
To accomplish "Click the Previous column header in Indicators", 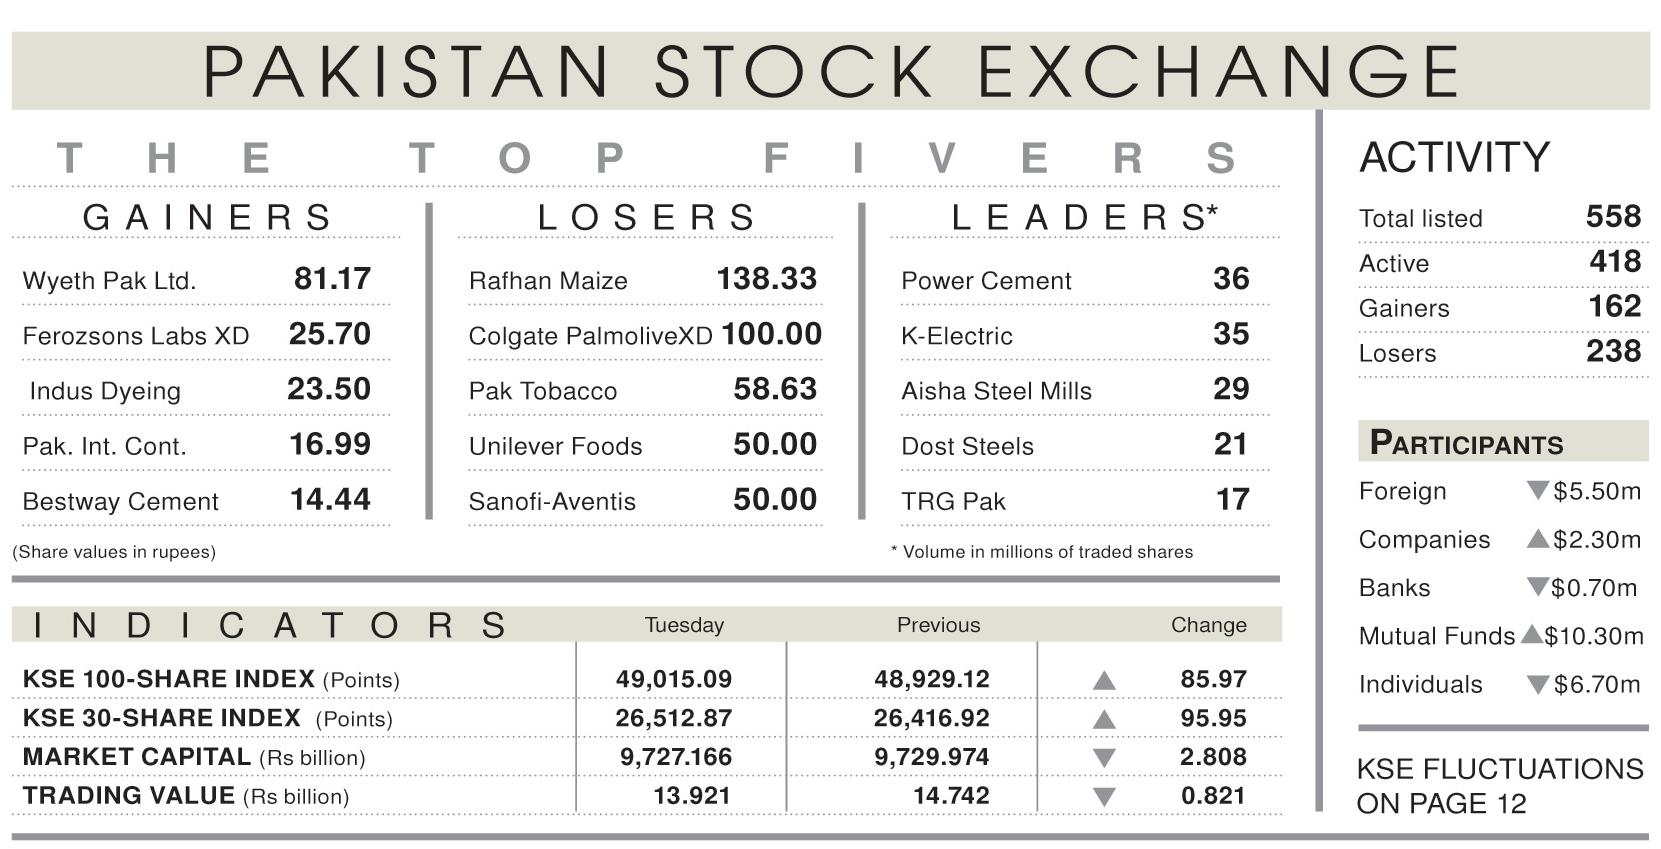I will (x=938, y=625).
